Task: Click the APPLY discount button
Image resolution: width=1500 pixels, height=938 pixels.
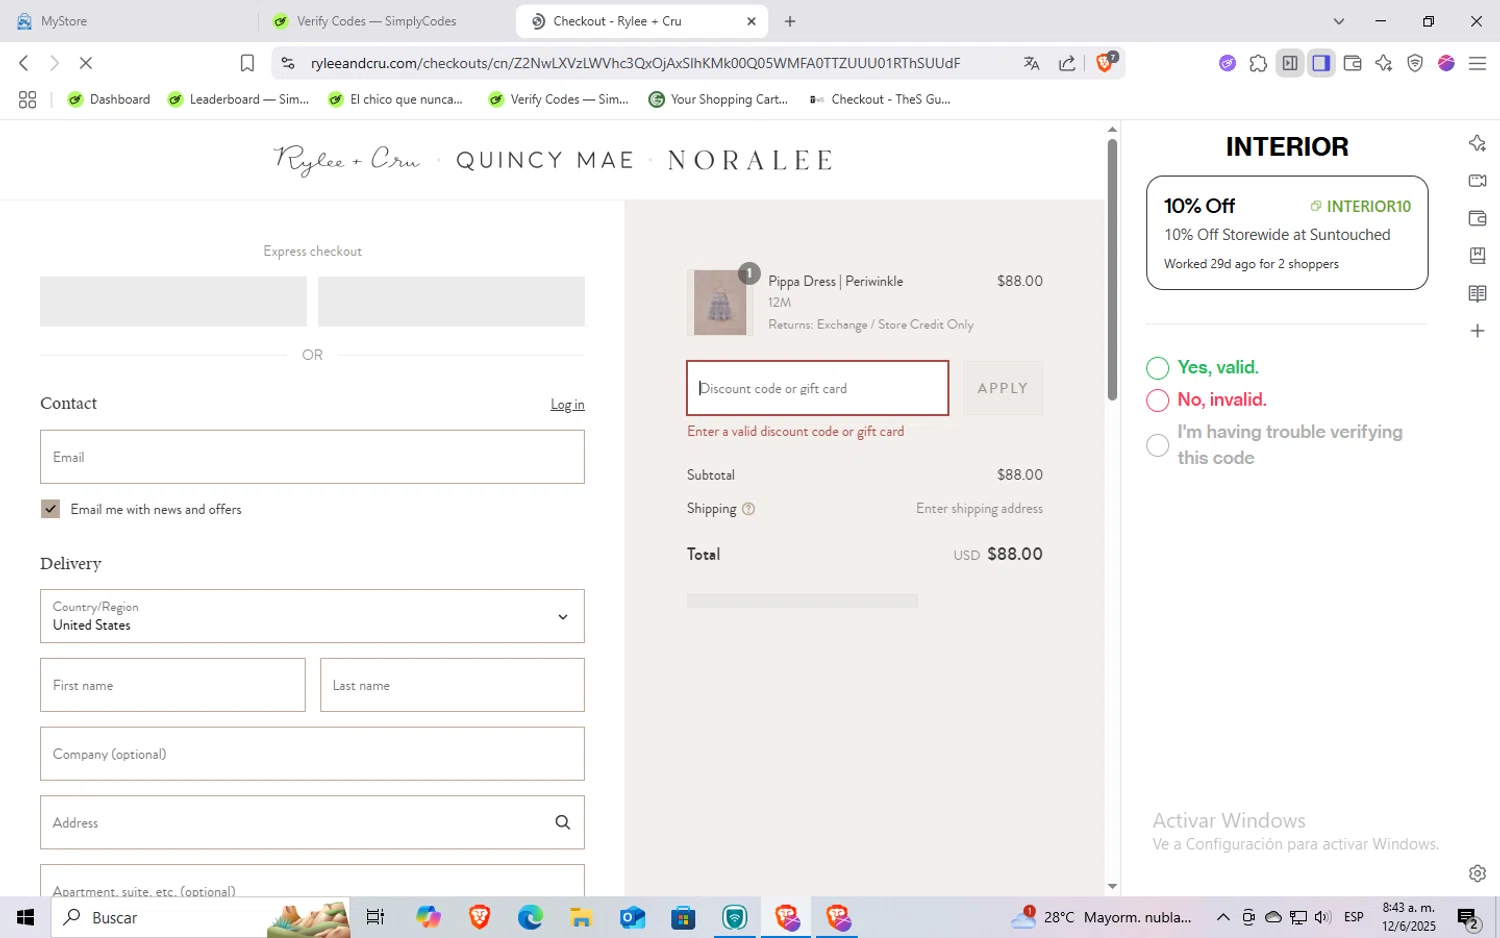Action: point(1002,388)
